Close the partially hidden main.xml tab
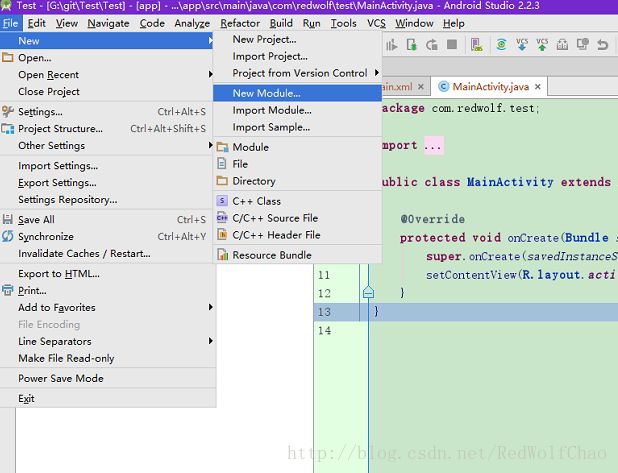 point(421,87)
